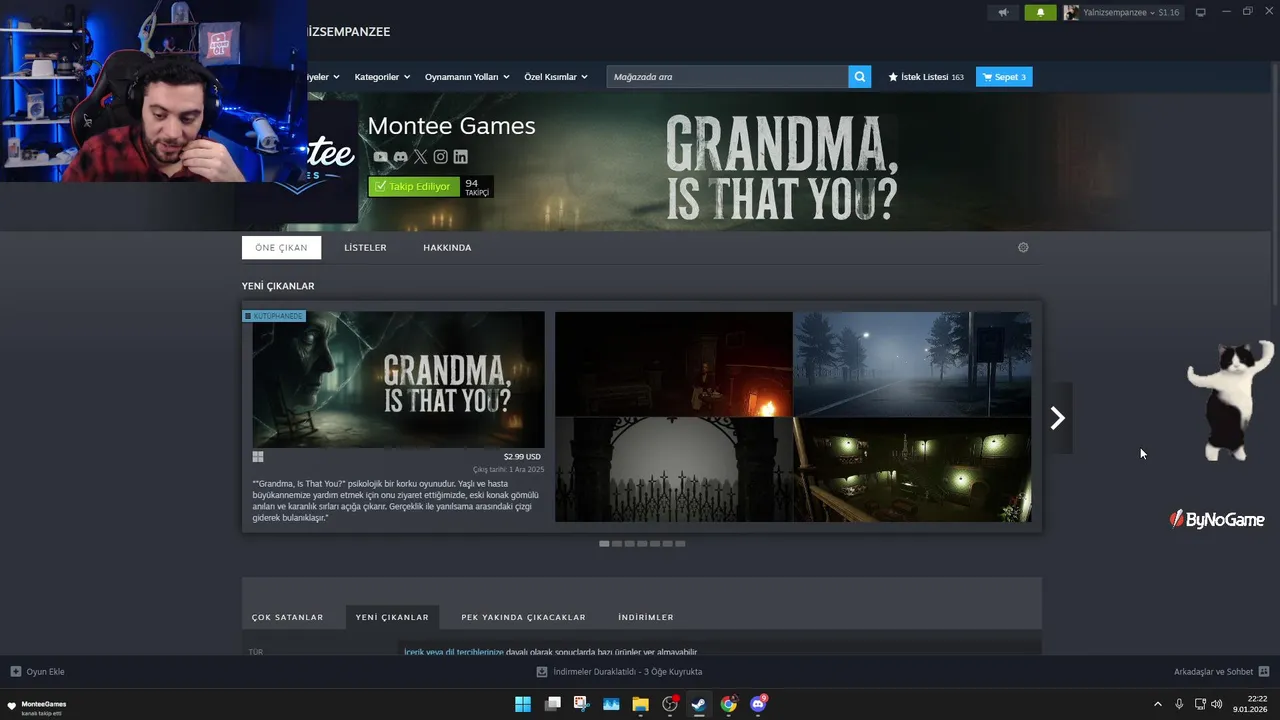Viewport: 1280px width, 720px height.
Task: Open Google Chrome from the taskbar
Action: pos(729,704)
